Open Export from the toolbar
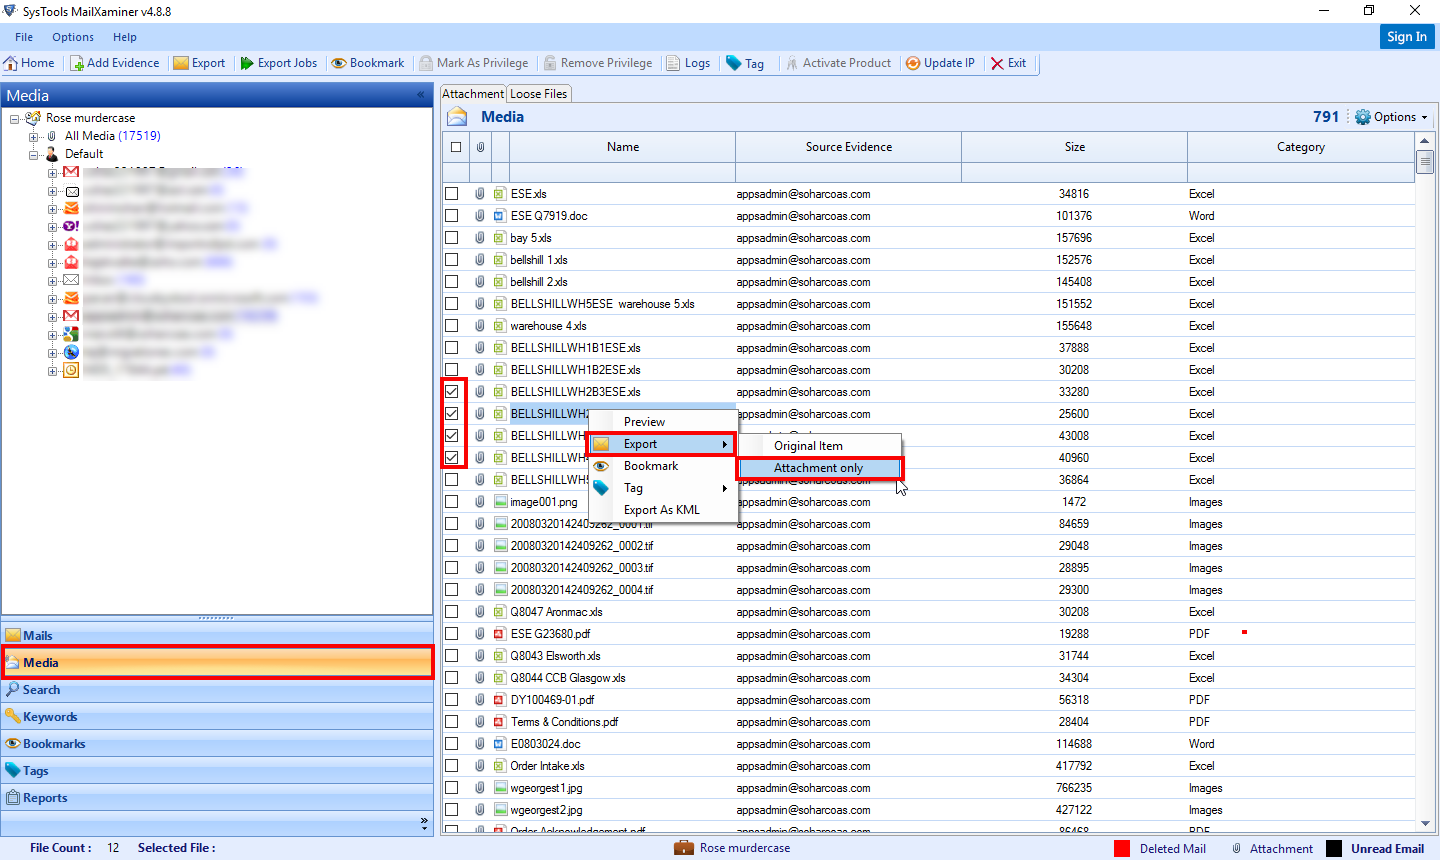Screen dimensions: 1440x860 (199, 63)
